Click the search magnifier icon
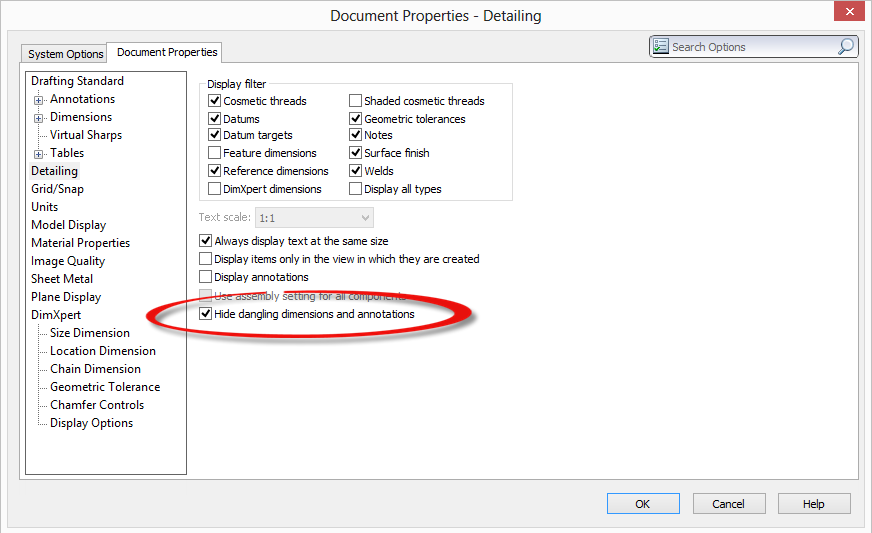This screenshot has width=872, height=533. click(x=845, y=47)
